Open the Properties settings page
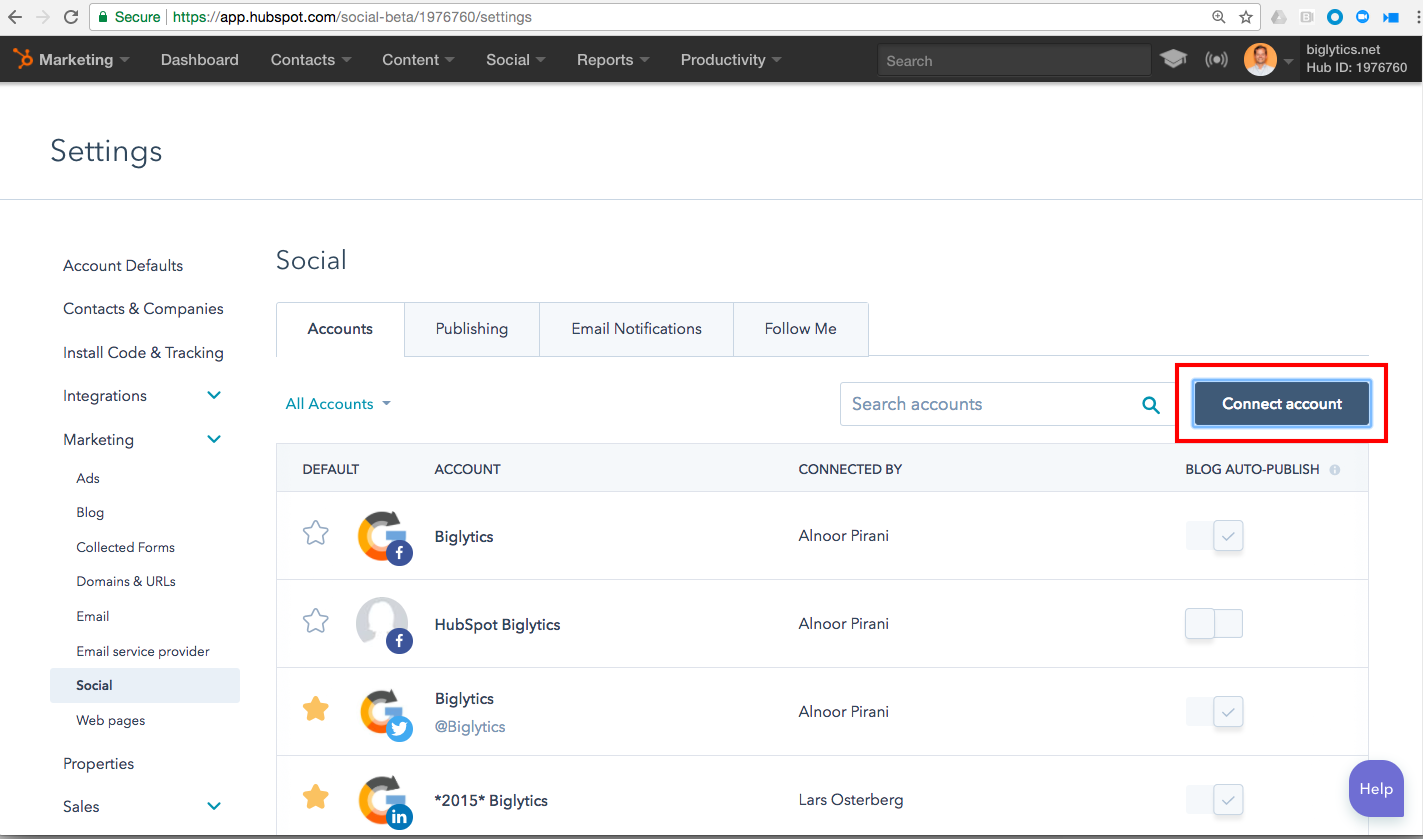 click(99, 764)
